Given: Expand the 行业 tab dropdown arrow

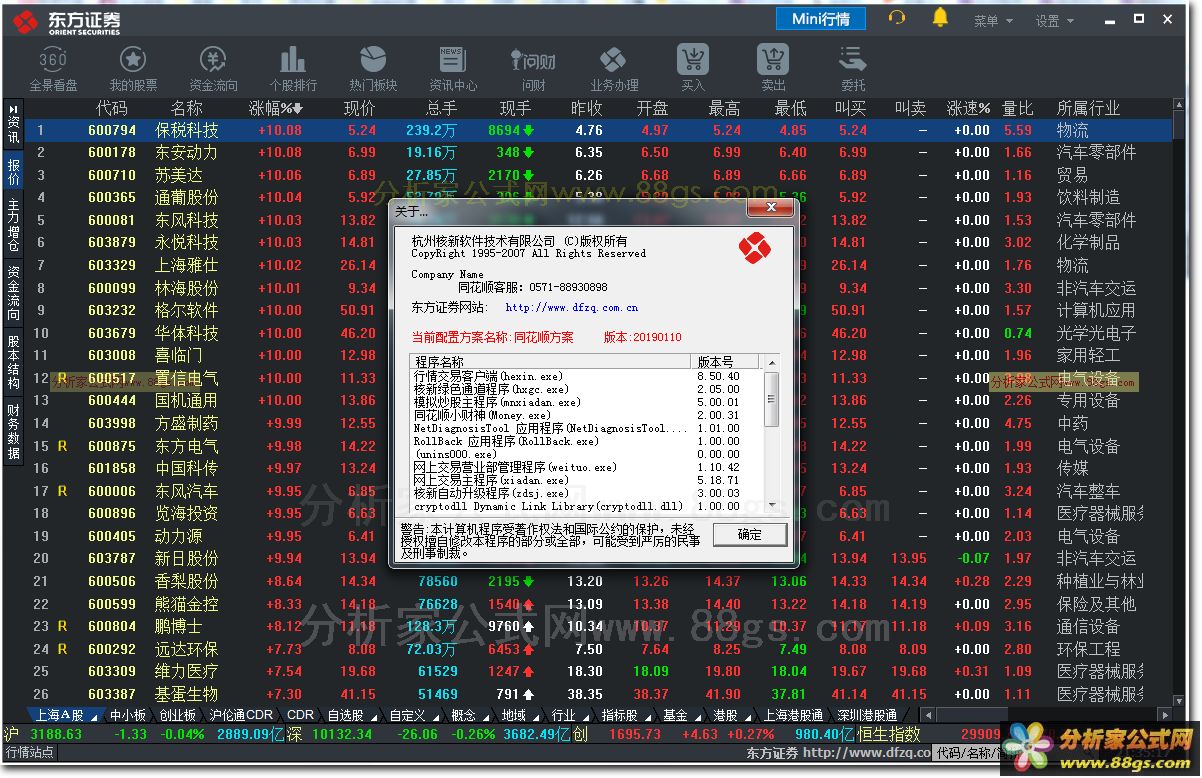Looking at the screenshot, I should tap(586, 716).
